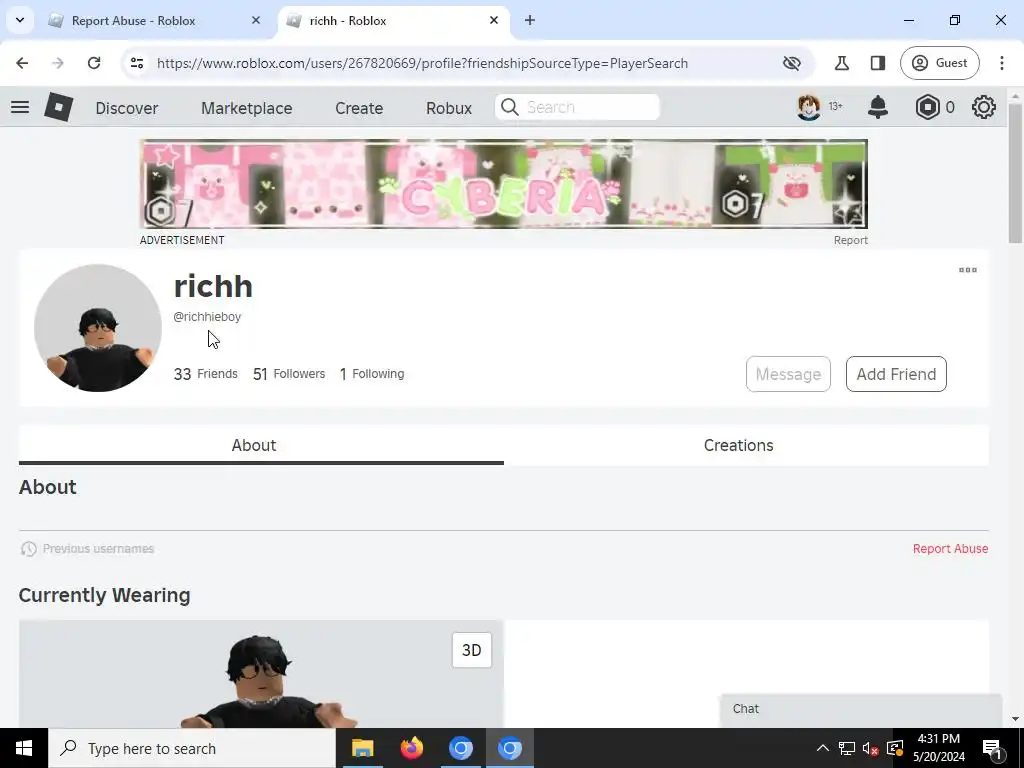View the 51 Followers list
1024x768 pixels.
(x=289, y=374)
